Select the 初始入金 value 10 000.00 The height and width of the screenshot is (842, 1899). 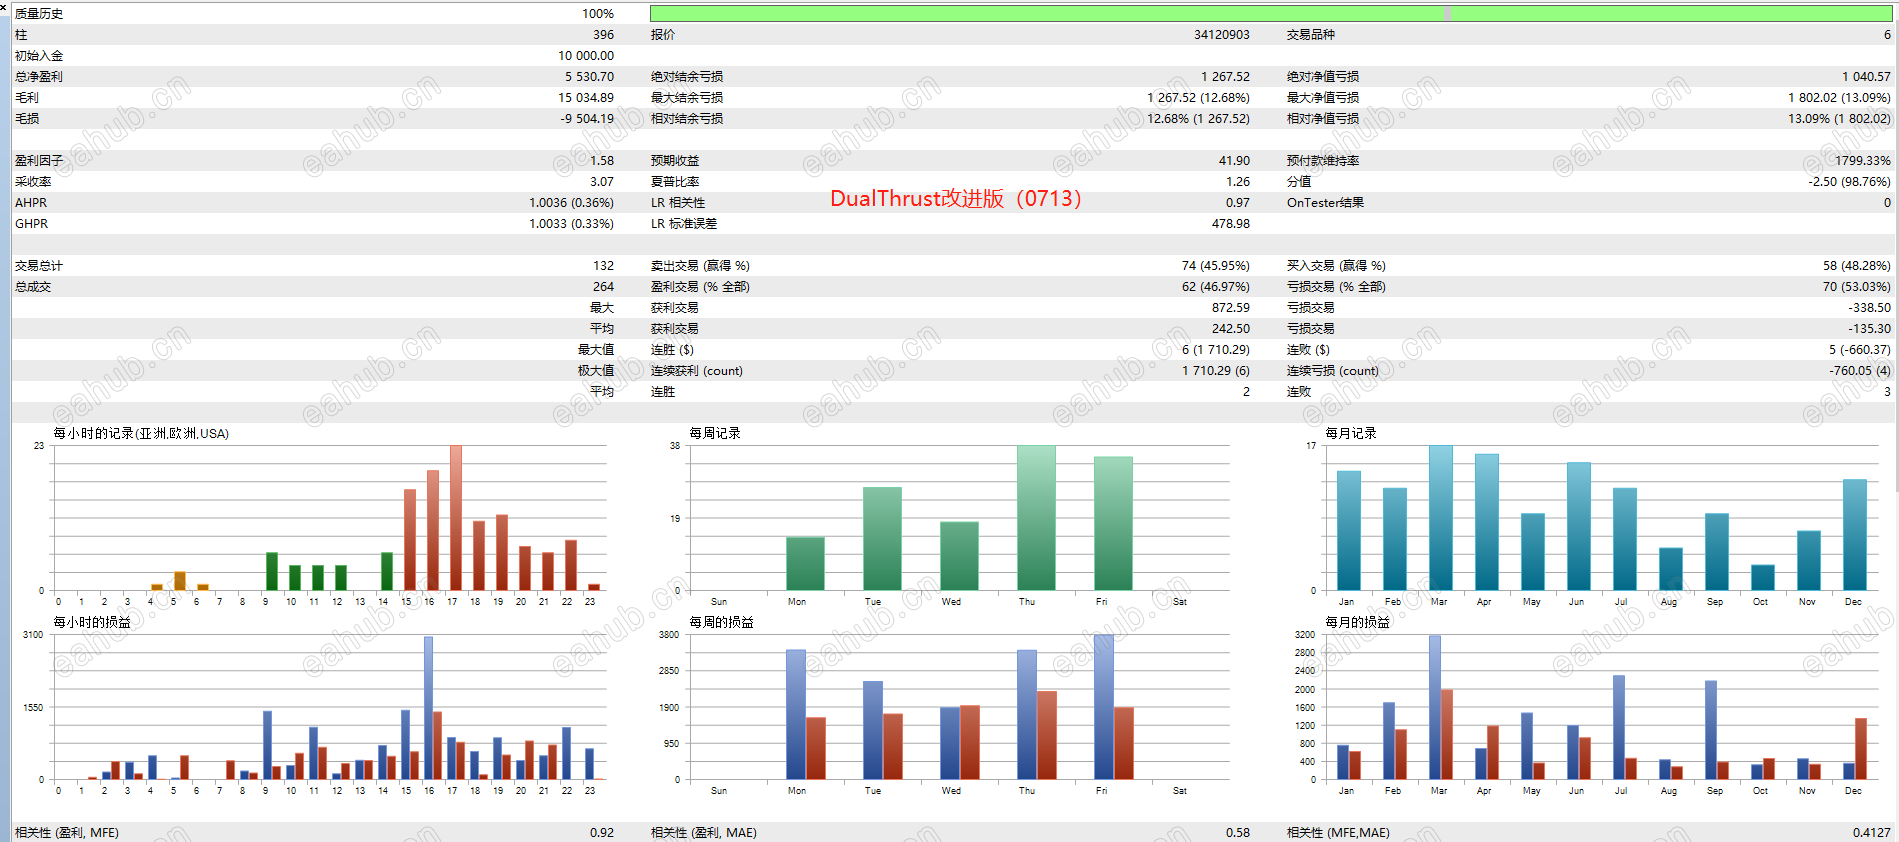click(x=586, y=55)
